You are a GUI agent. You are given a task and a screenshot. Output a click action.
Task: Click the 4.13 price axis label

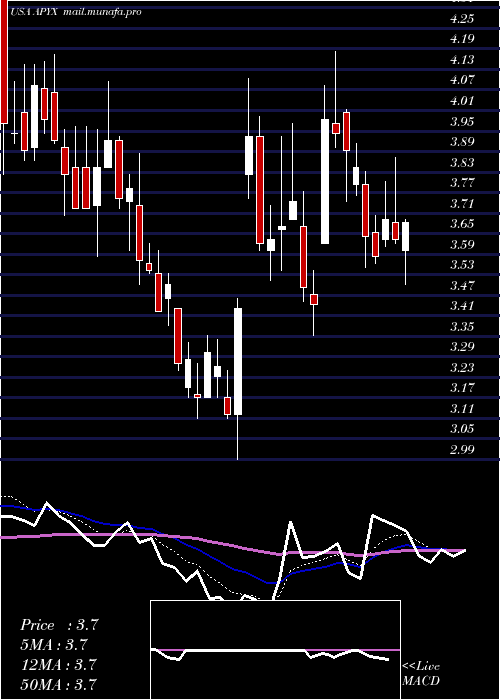(x=462, y=59)
